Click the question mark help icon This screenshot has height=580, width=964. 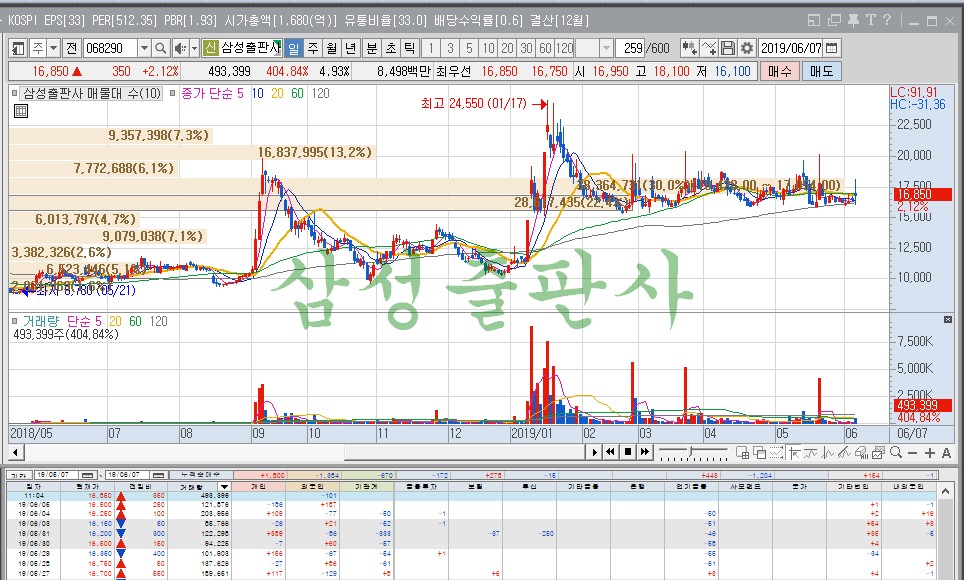coord(887,20)
